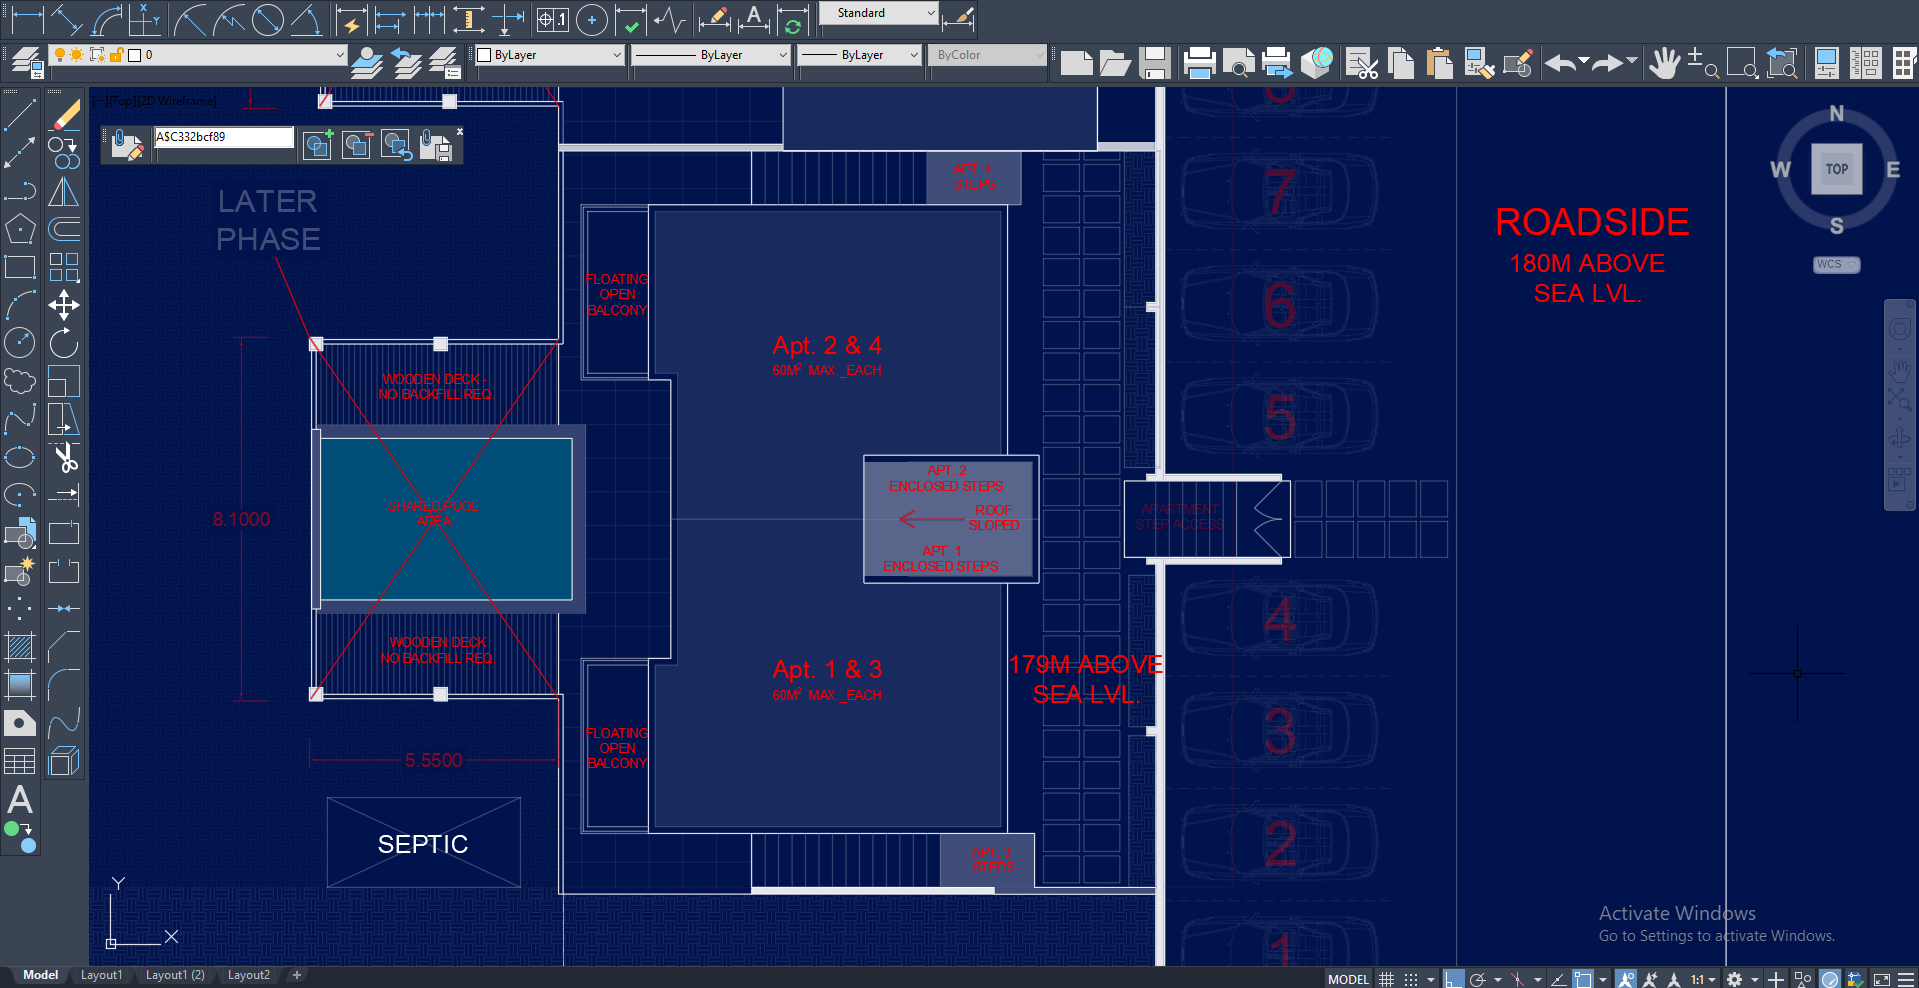Screen dimensions: 1919x988
Task: Switch to the Layout2 tab
Action: point(248,975)
